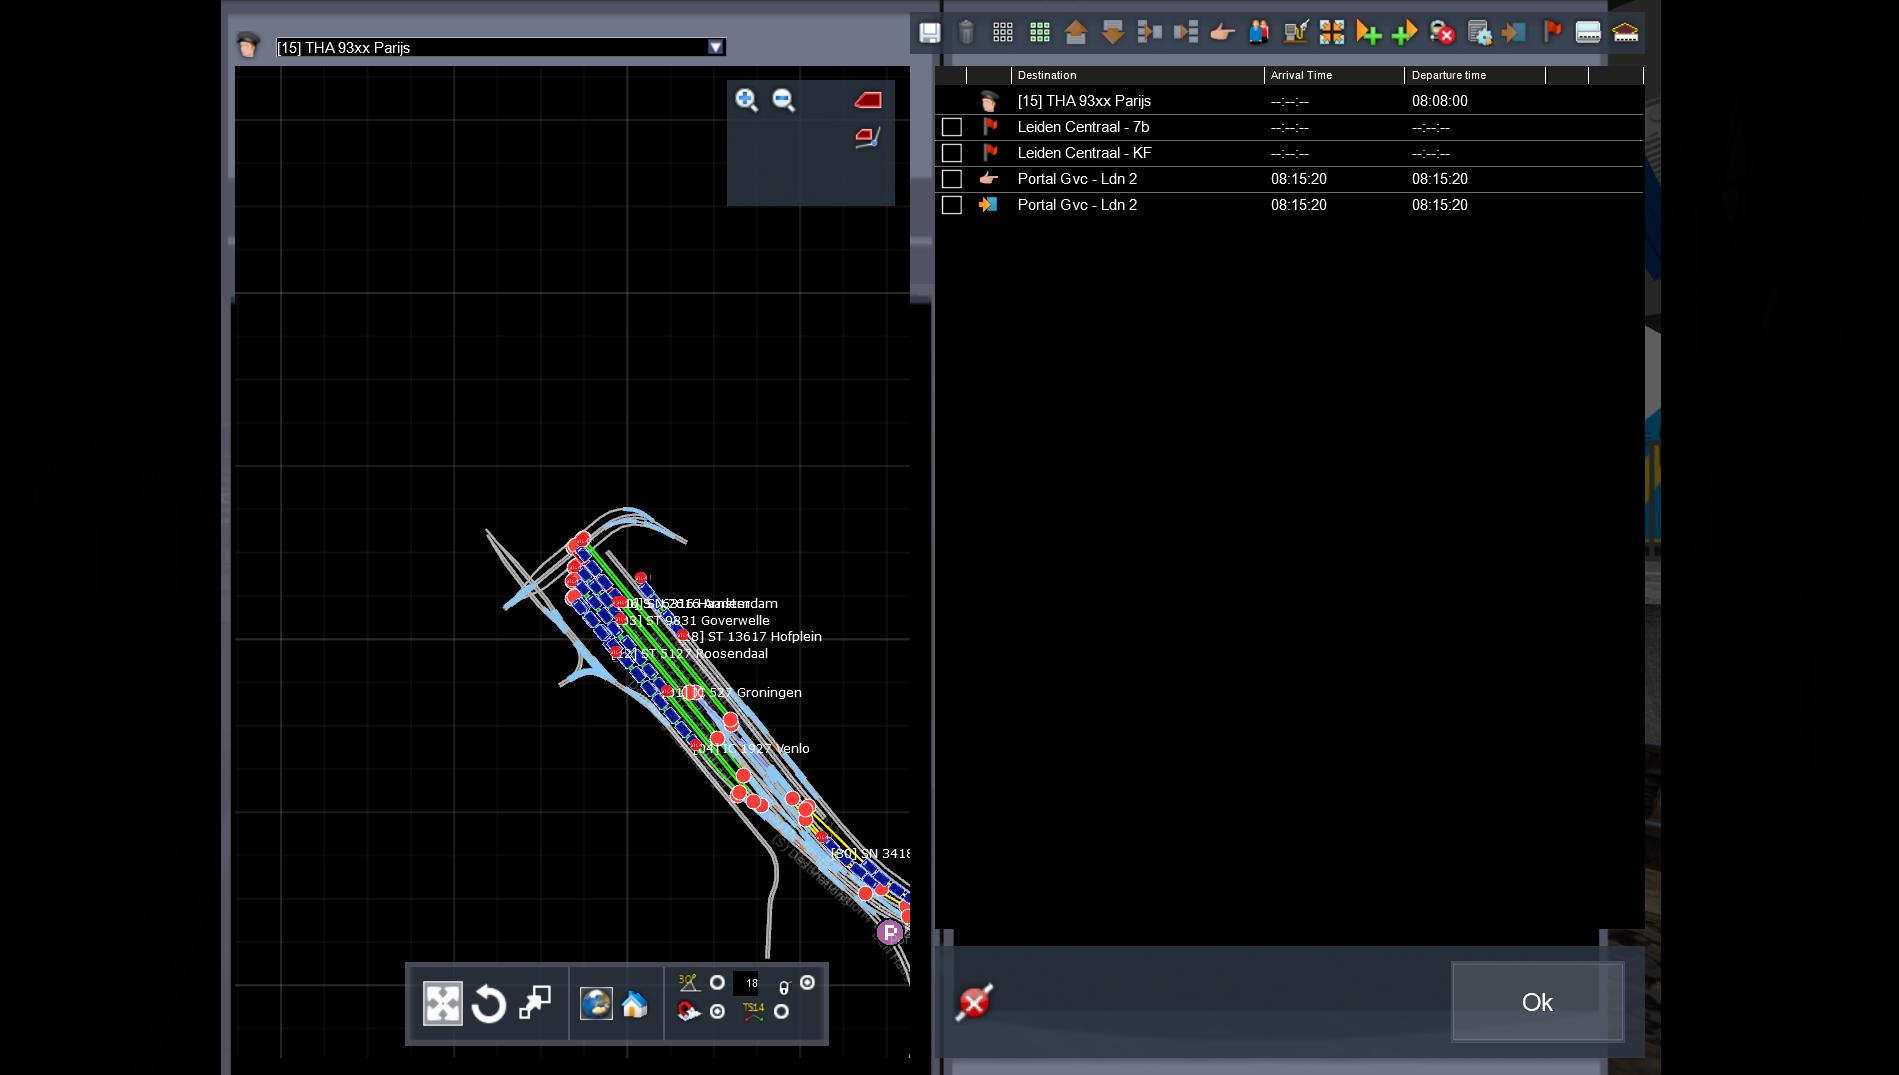Click the fuel pump refuel icon
Viewport: 1899px width, 1075px height.
tap(1296, 33)
